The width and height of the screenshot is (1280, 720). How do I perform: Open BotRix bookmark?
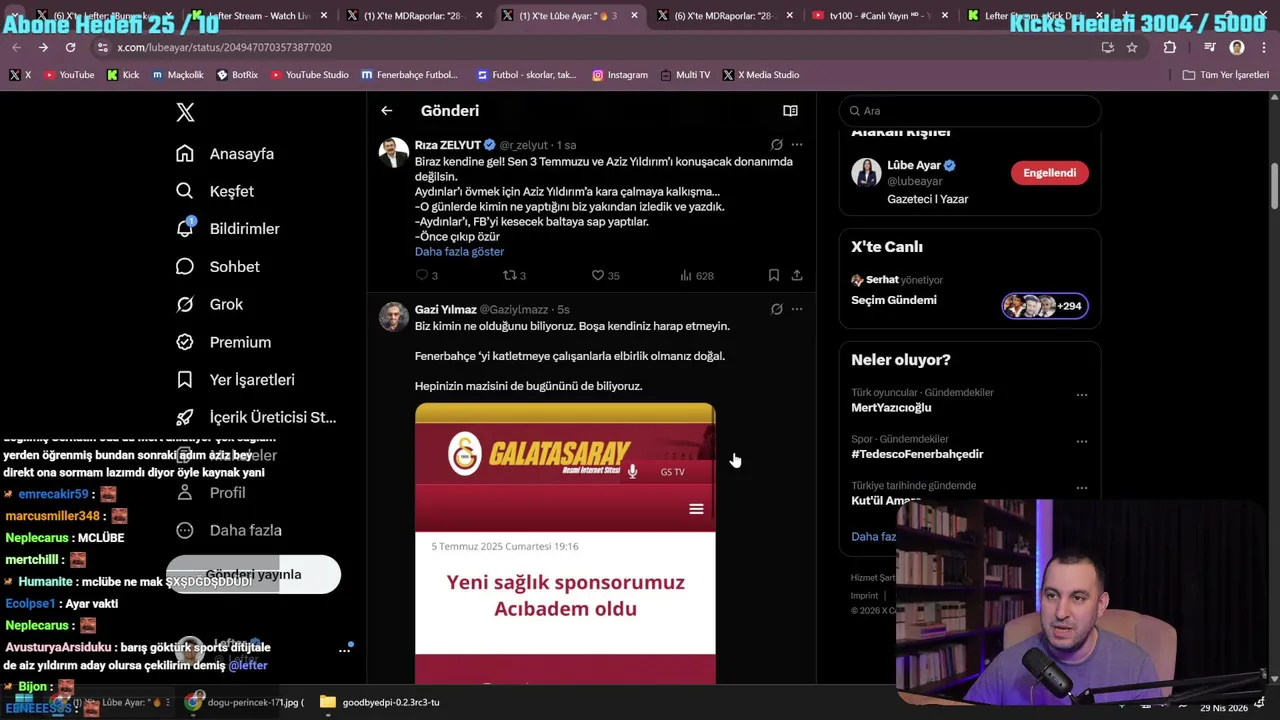(237, 75)
